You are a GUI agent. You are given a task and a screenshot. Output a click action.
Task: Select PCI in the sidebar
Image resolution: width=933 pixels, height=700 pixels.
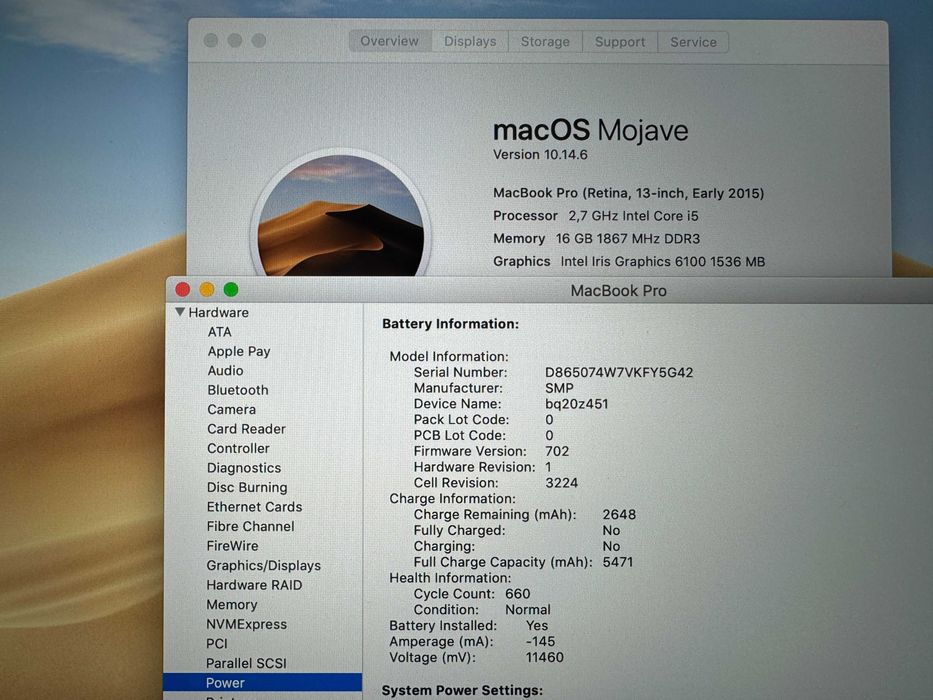click(217, 643)
